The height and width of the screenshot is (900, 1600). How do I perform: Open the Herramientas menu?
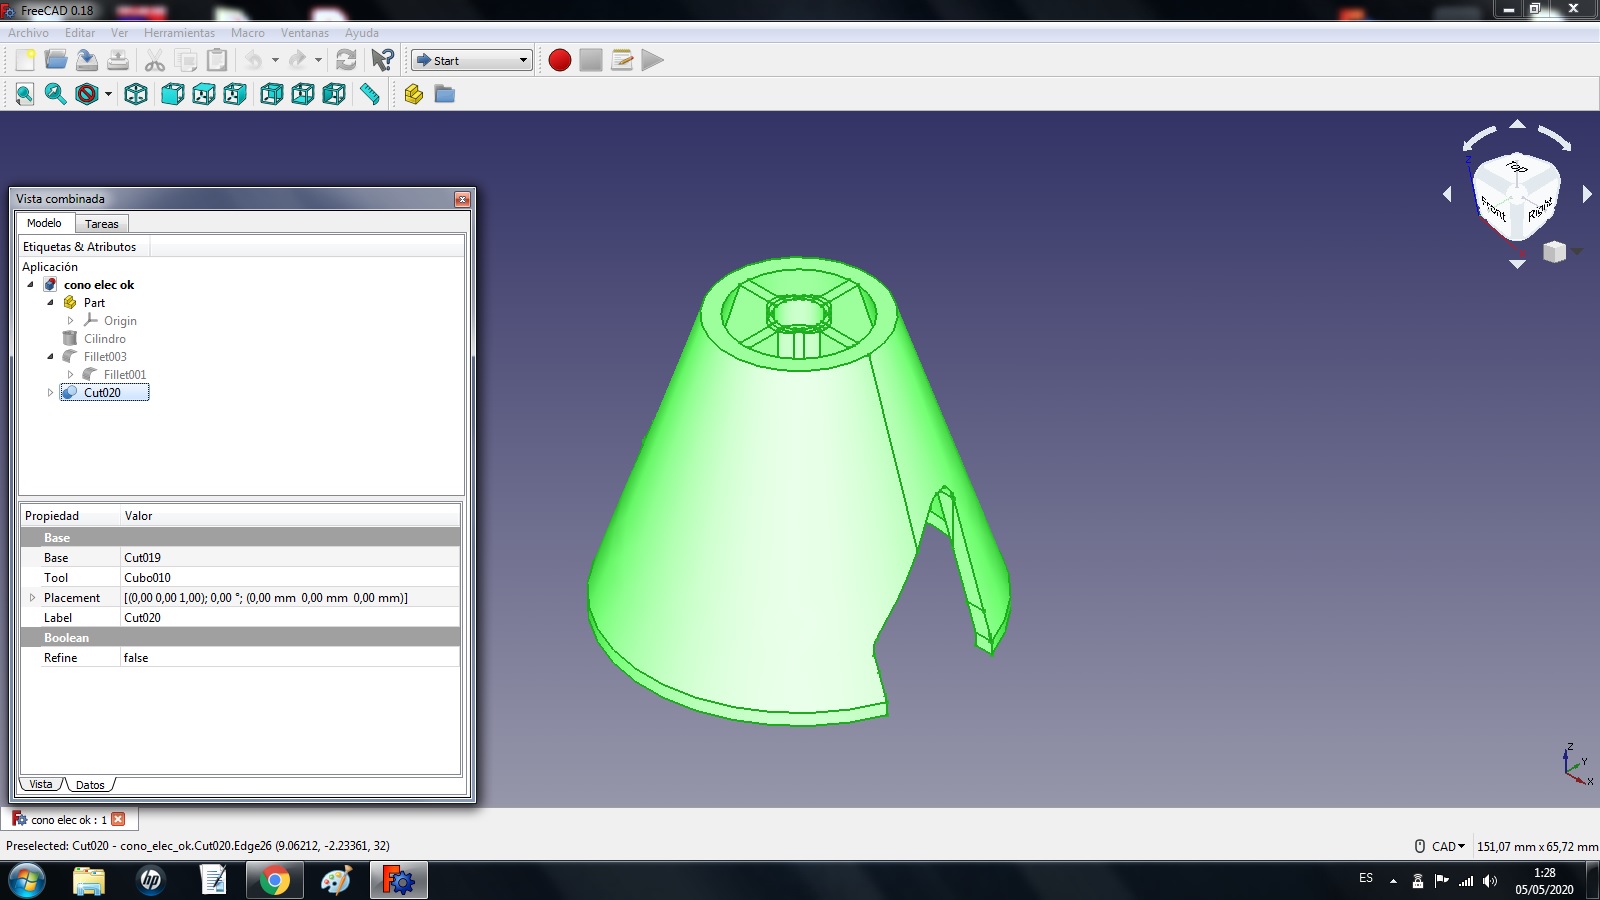[x=179, y=33]
